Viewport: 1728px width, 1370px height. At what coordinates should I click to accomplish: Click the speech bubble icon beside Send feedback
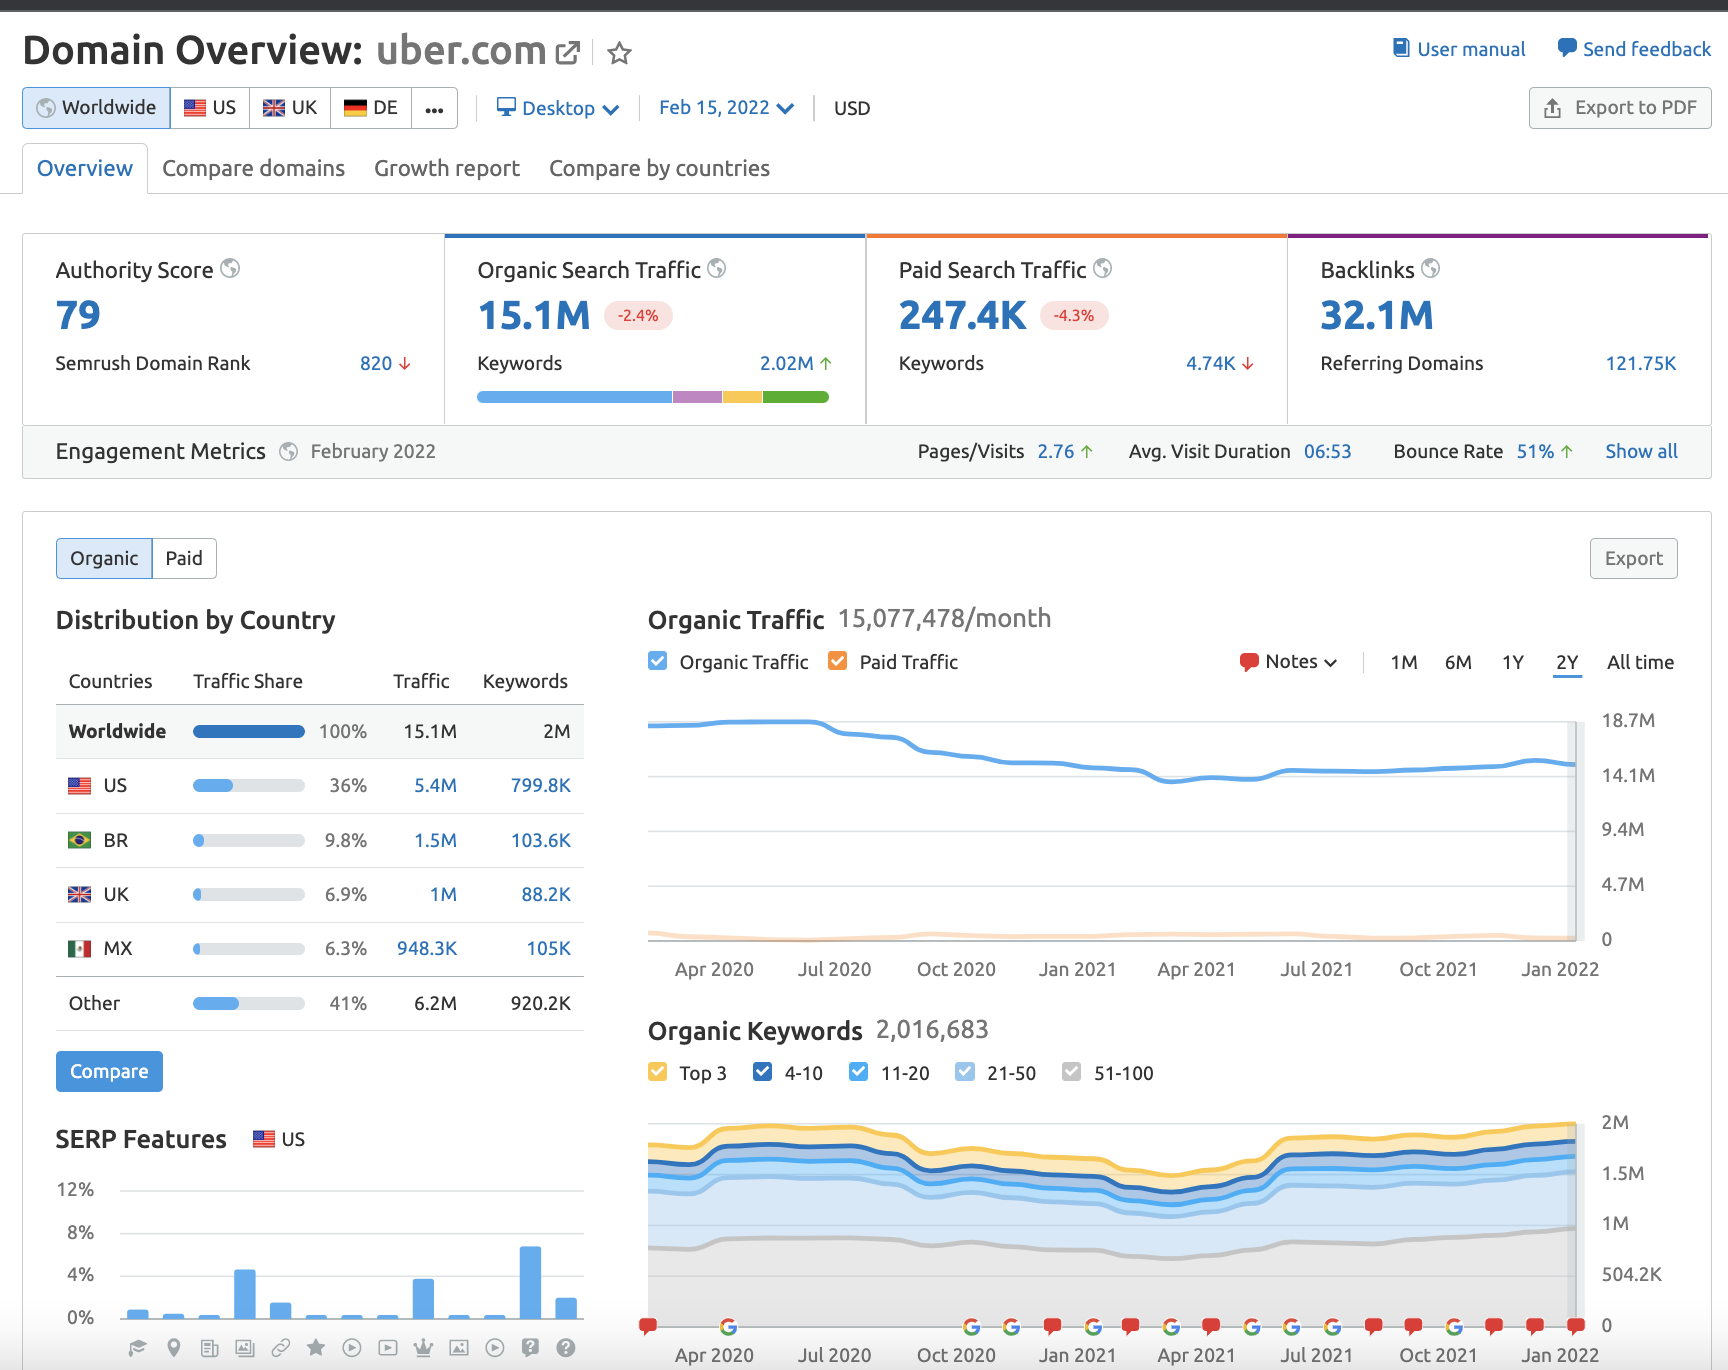[x=1567, y=48]
